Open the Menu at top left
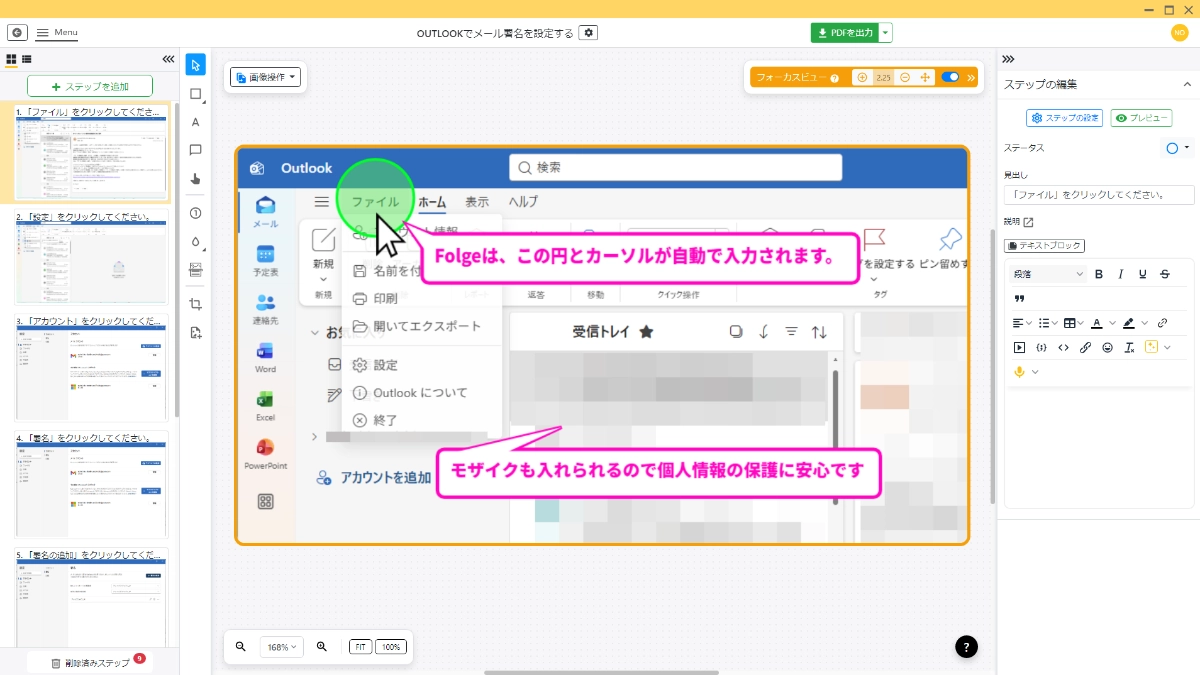Viewport: 1200px width, 675px height. click(59, 33)
